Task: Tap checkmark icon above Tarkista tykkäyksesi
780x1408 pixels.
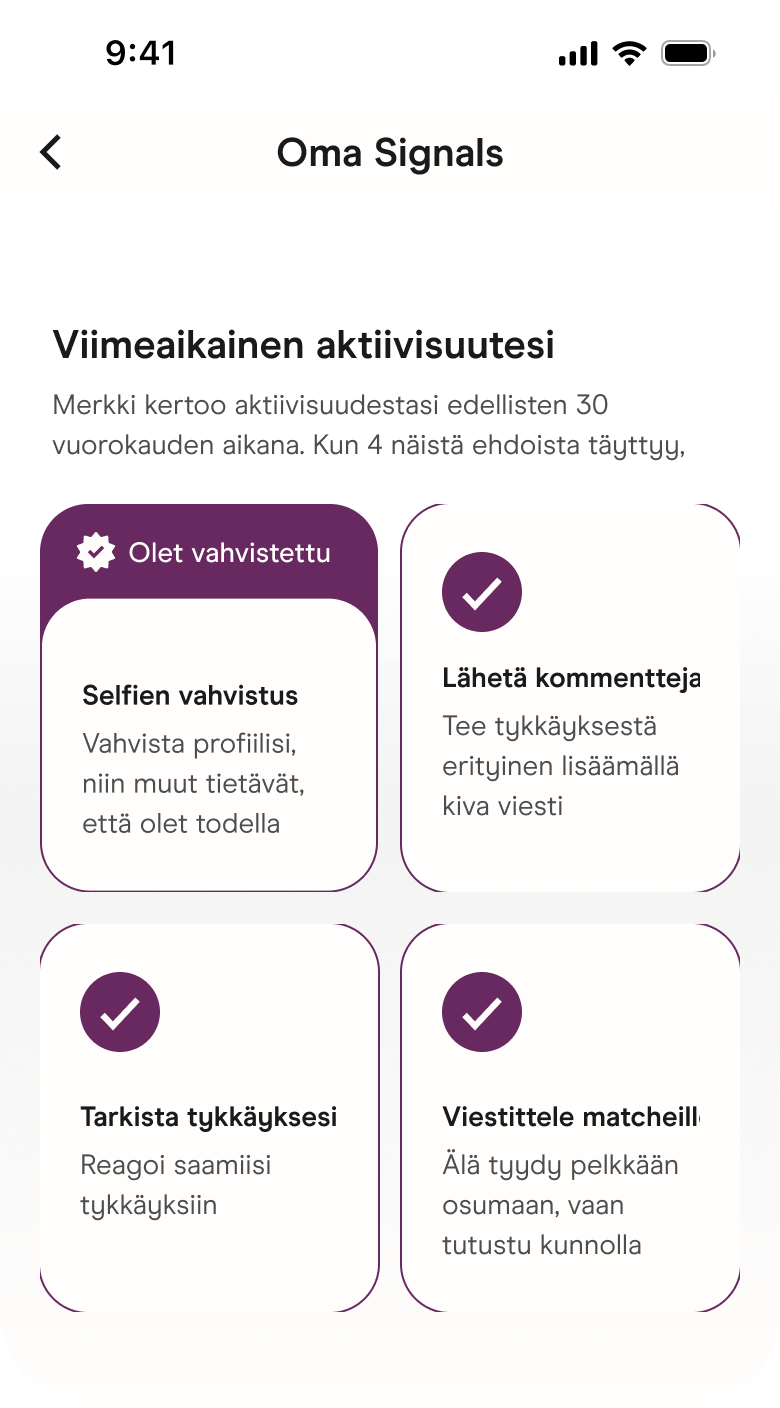Action: pos(120,1012)
